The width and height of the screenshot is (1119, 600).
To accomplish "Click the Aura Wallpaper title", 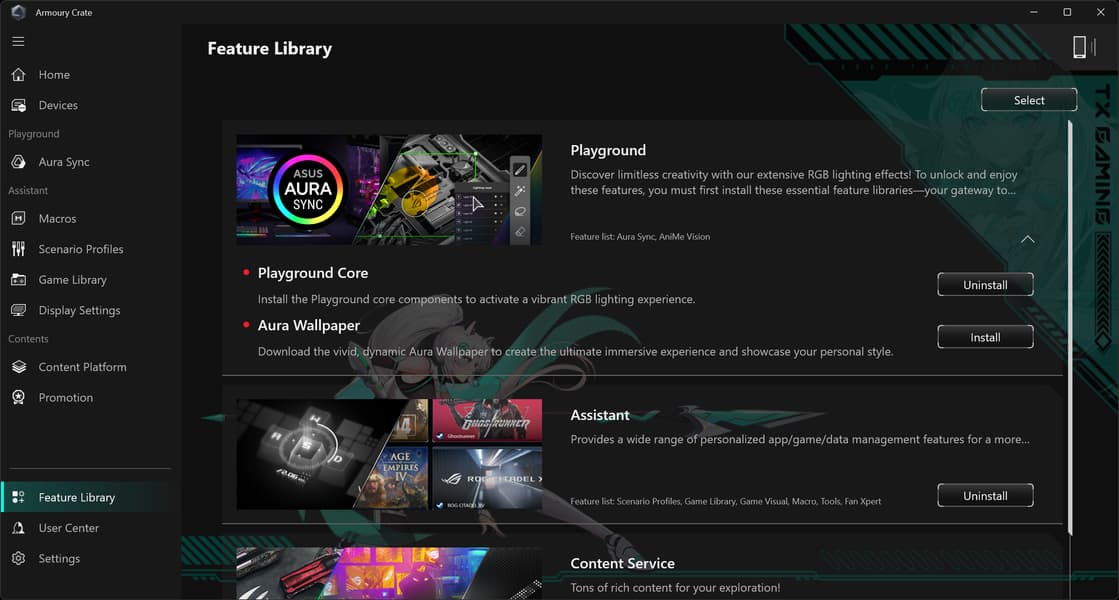I will tap(308, 325).
